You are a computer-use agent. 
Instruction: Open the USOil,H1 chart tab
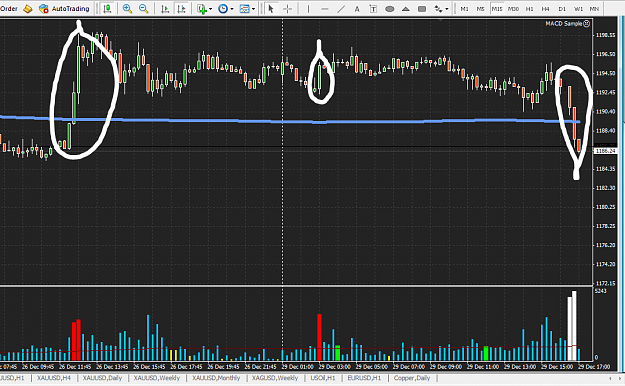(x=323, y=378)
